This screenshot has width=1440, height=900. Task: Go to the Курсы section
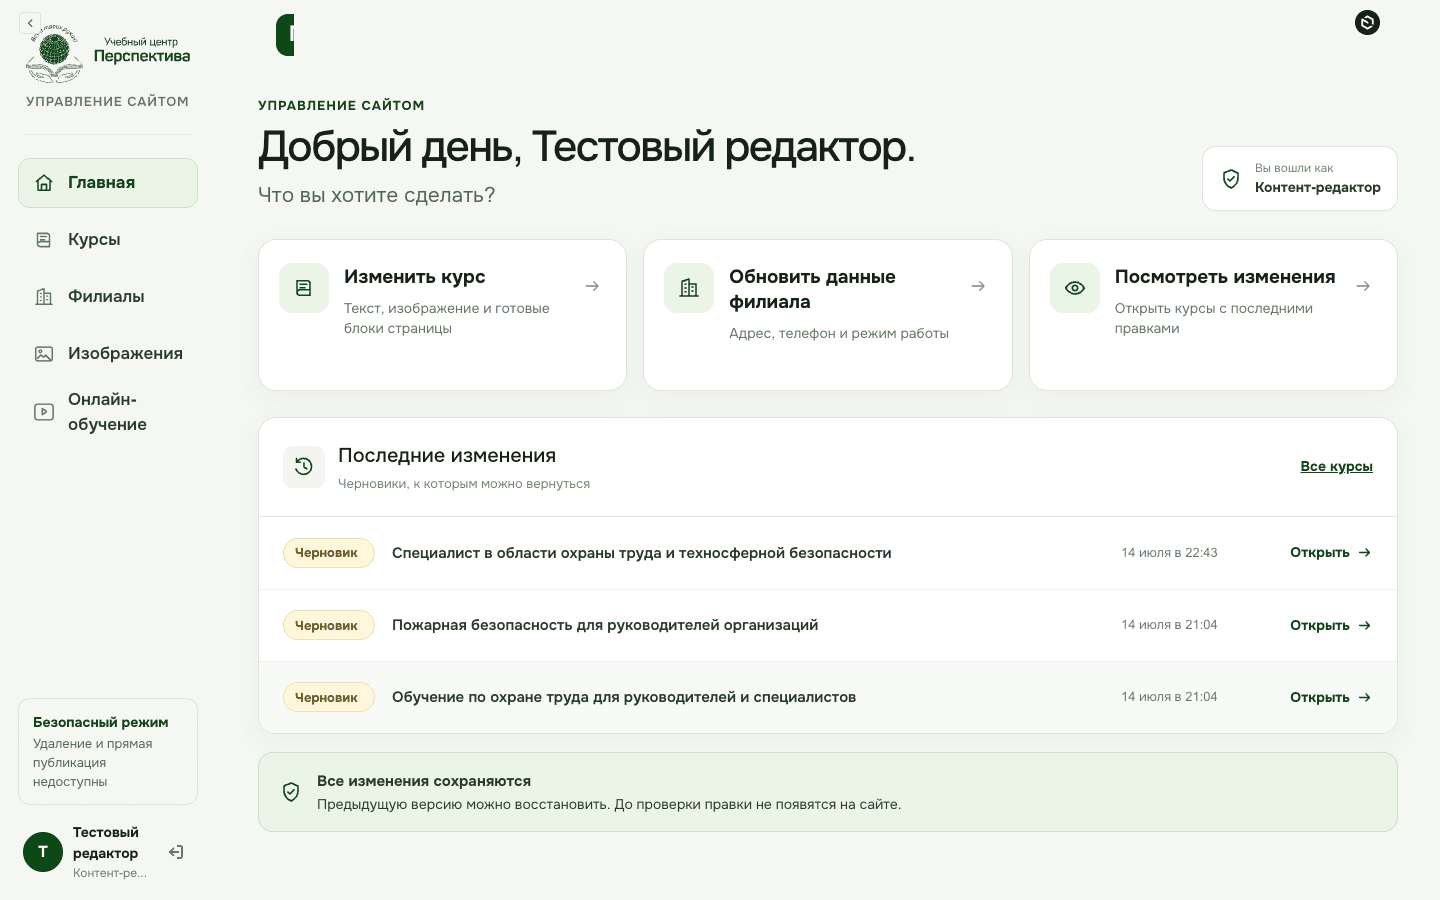coord(108,240)
